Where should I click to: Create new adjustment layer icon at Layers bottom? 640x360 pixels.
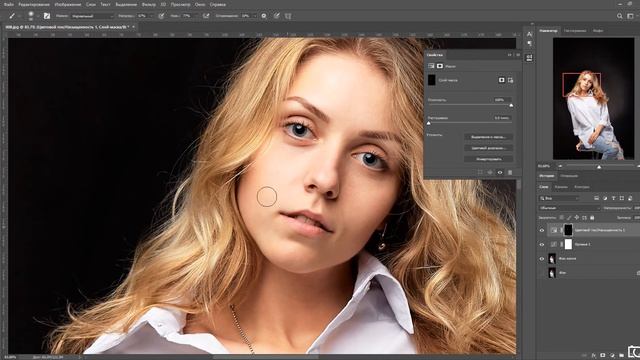click(612, 356)
